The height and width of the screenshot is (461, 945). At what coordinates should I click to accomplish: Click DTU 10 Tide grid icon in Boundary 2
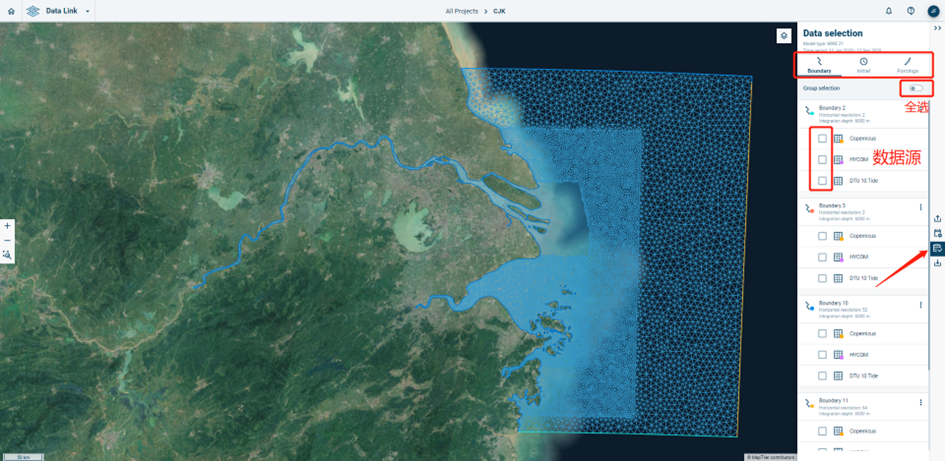(838, 181)
